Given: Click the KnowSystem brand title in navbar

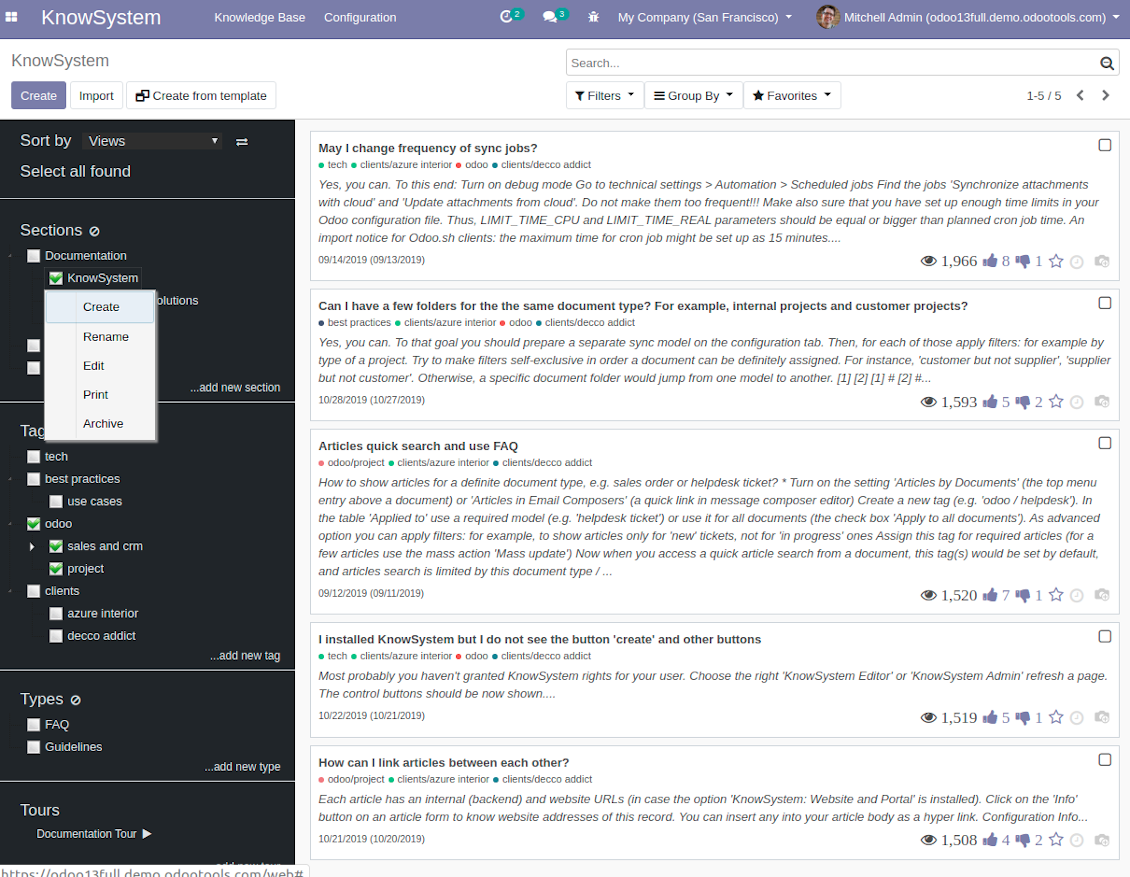Looking at the screenshot, I should 101,17.
